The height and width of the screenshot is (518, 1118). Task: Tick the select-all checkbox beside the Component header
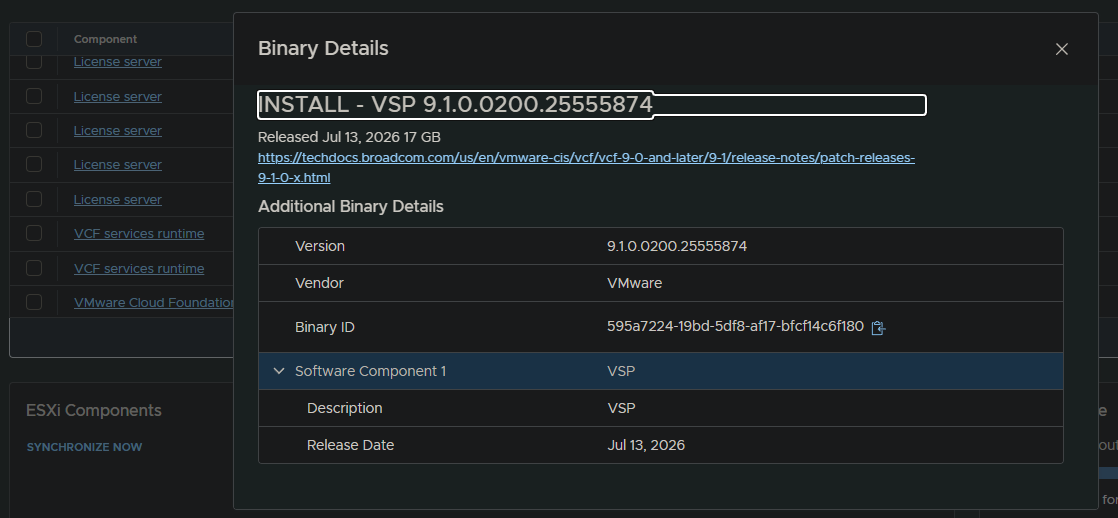coord(34,39)
